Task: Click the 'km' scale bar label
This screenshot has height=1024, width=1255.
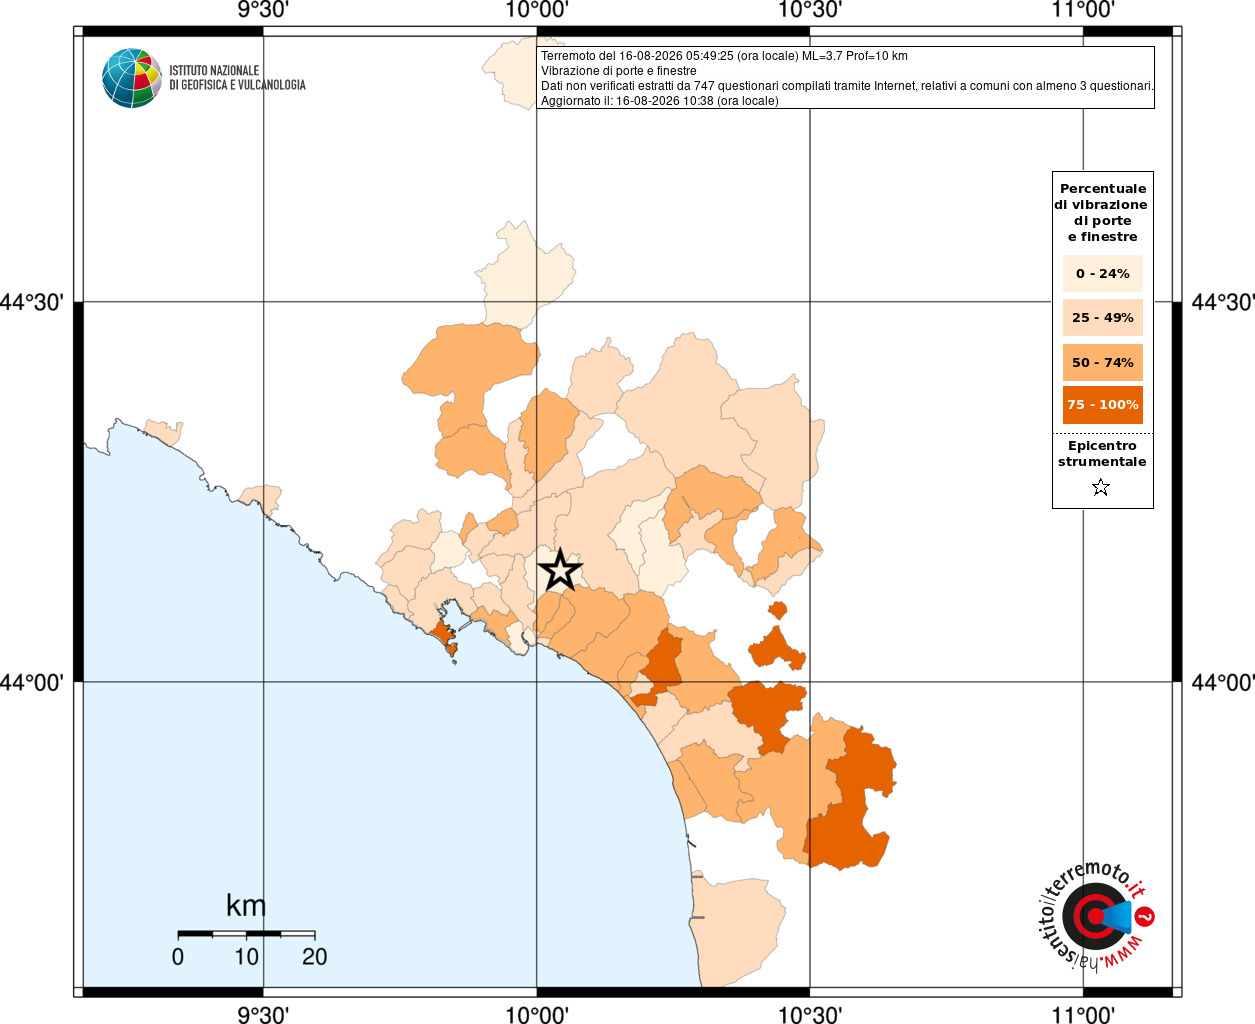Action: pos(246,905)
